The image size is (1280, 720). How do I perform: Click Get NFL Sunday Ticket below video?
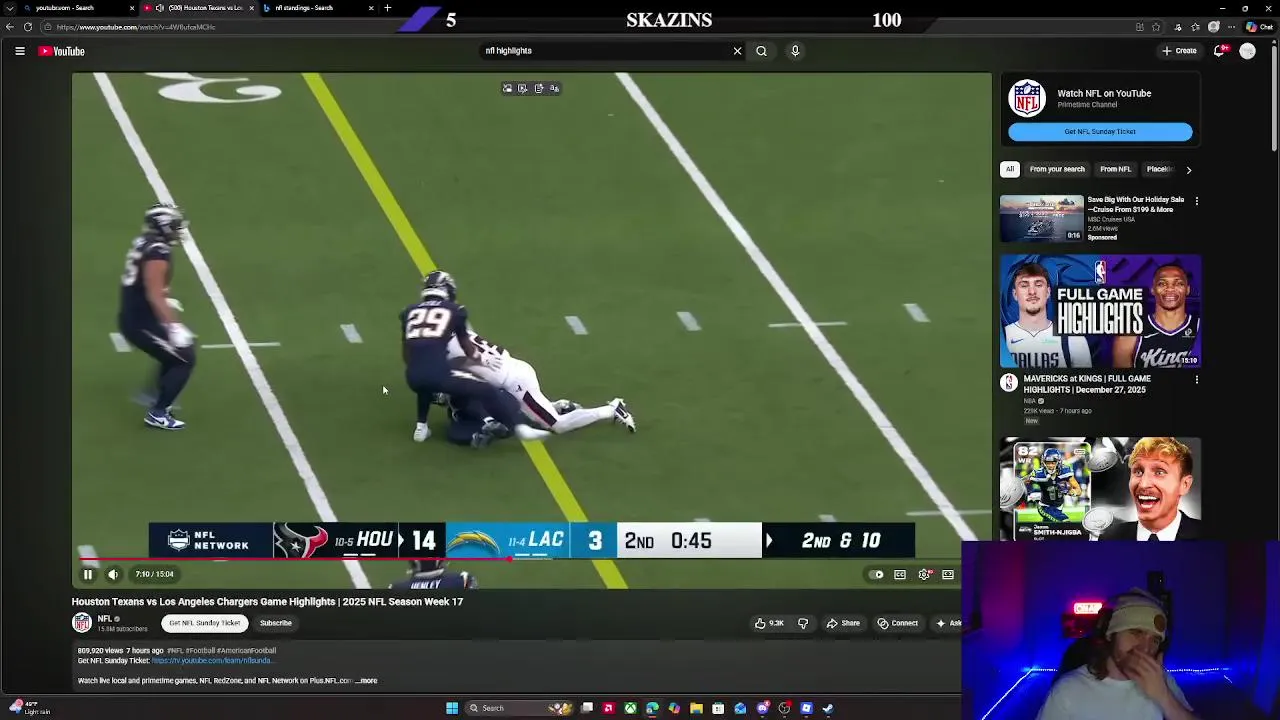pos(204,623)
